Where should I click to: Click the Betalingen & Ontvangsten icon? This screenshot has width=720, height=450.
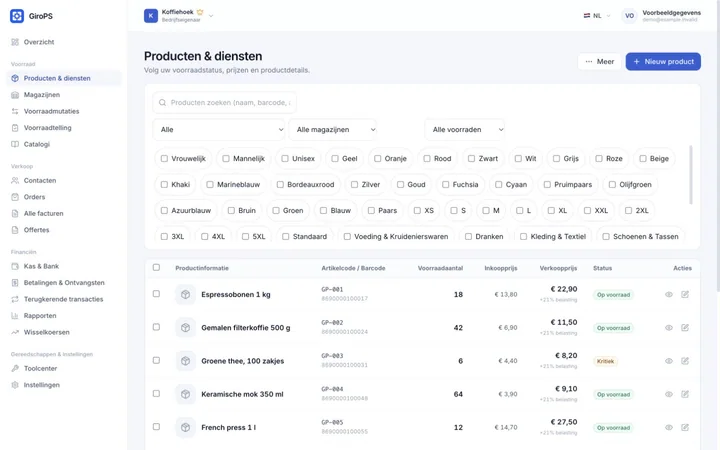pos(15,283)
